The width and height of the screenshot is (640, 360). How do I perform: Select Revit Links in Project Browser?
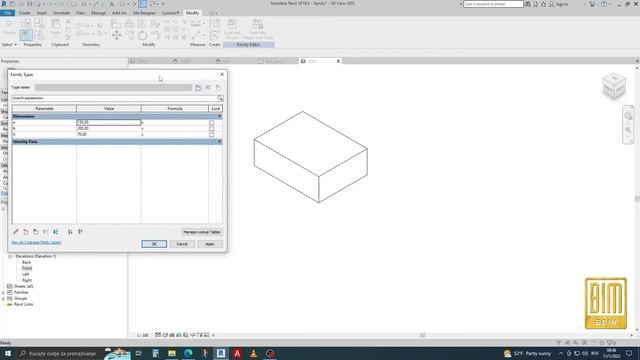tap(24, 304)
